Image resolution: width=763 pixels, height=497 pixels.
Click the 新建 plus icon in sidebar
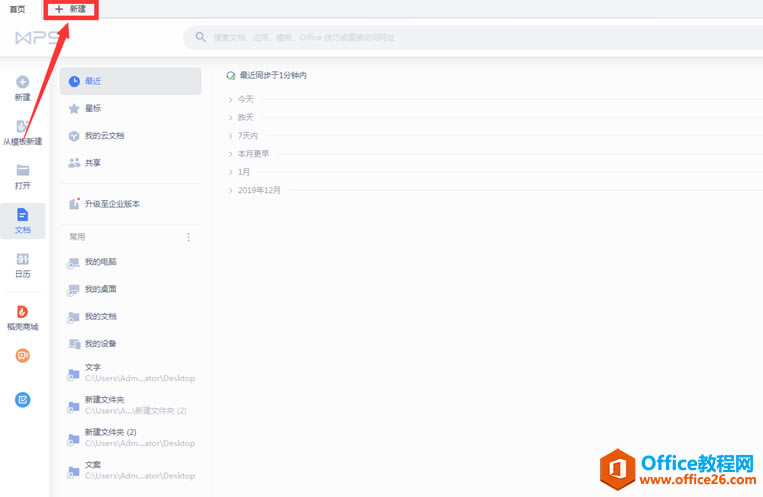[22, 82]
